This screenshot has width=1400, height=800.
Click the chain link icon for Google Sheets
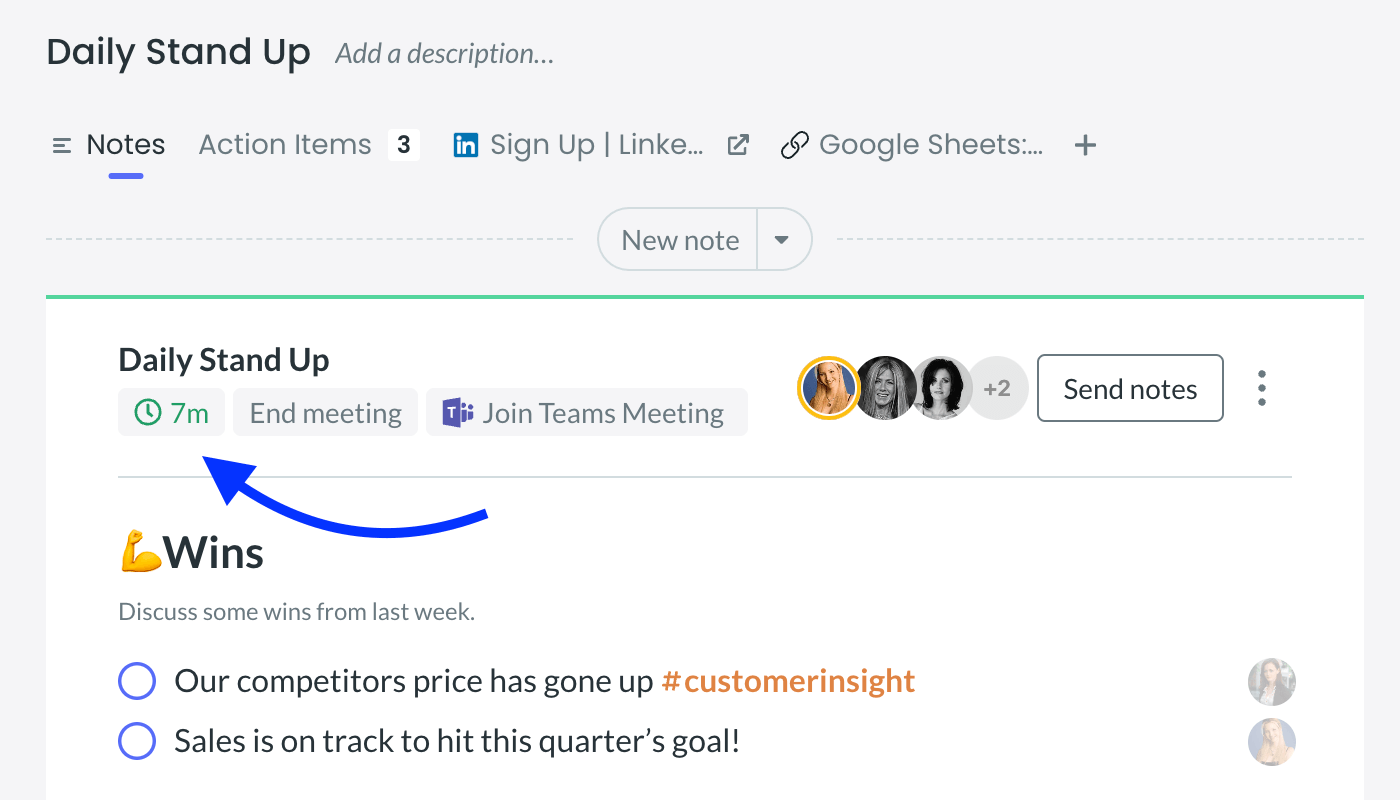tap(794, 146)
